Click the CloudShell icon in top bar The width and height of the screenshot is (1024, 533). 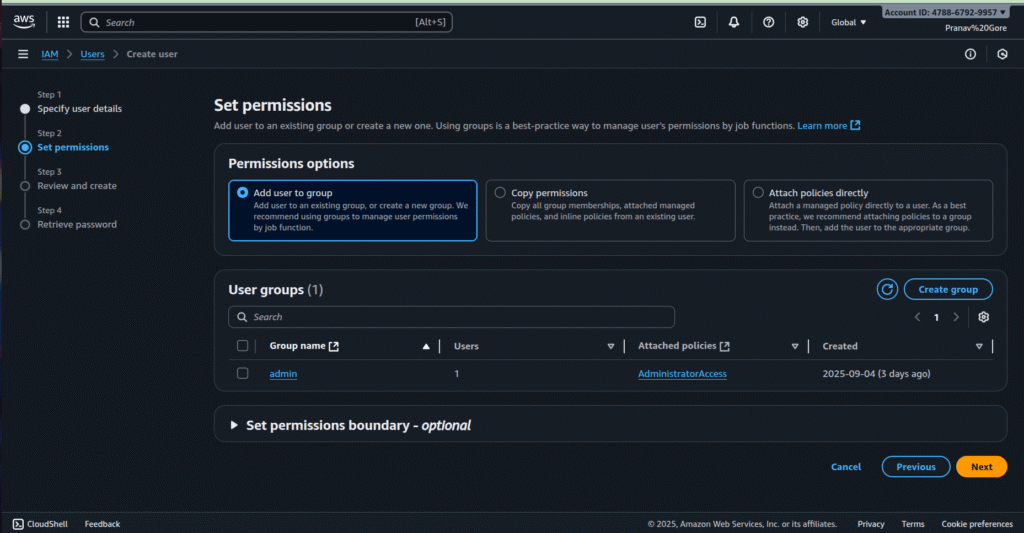[701, 22]
